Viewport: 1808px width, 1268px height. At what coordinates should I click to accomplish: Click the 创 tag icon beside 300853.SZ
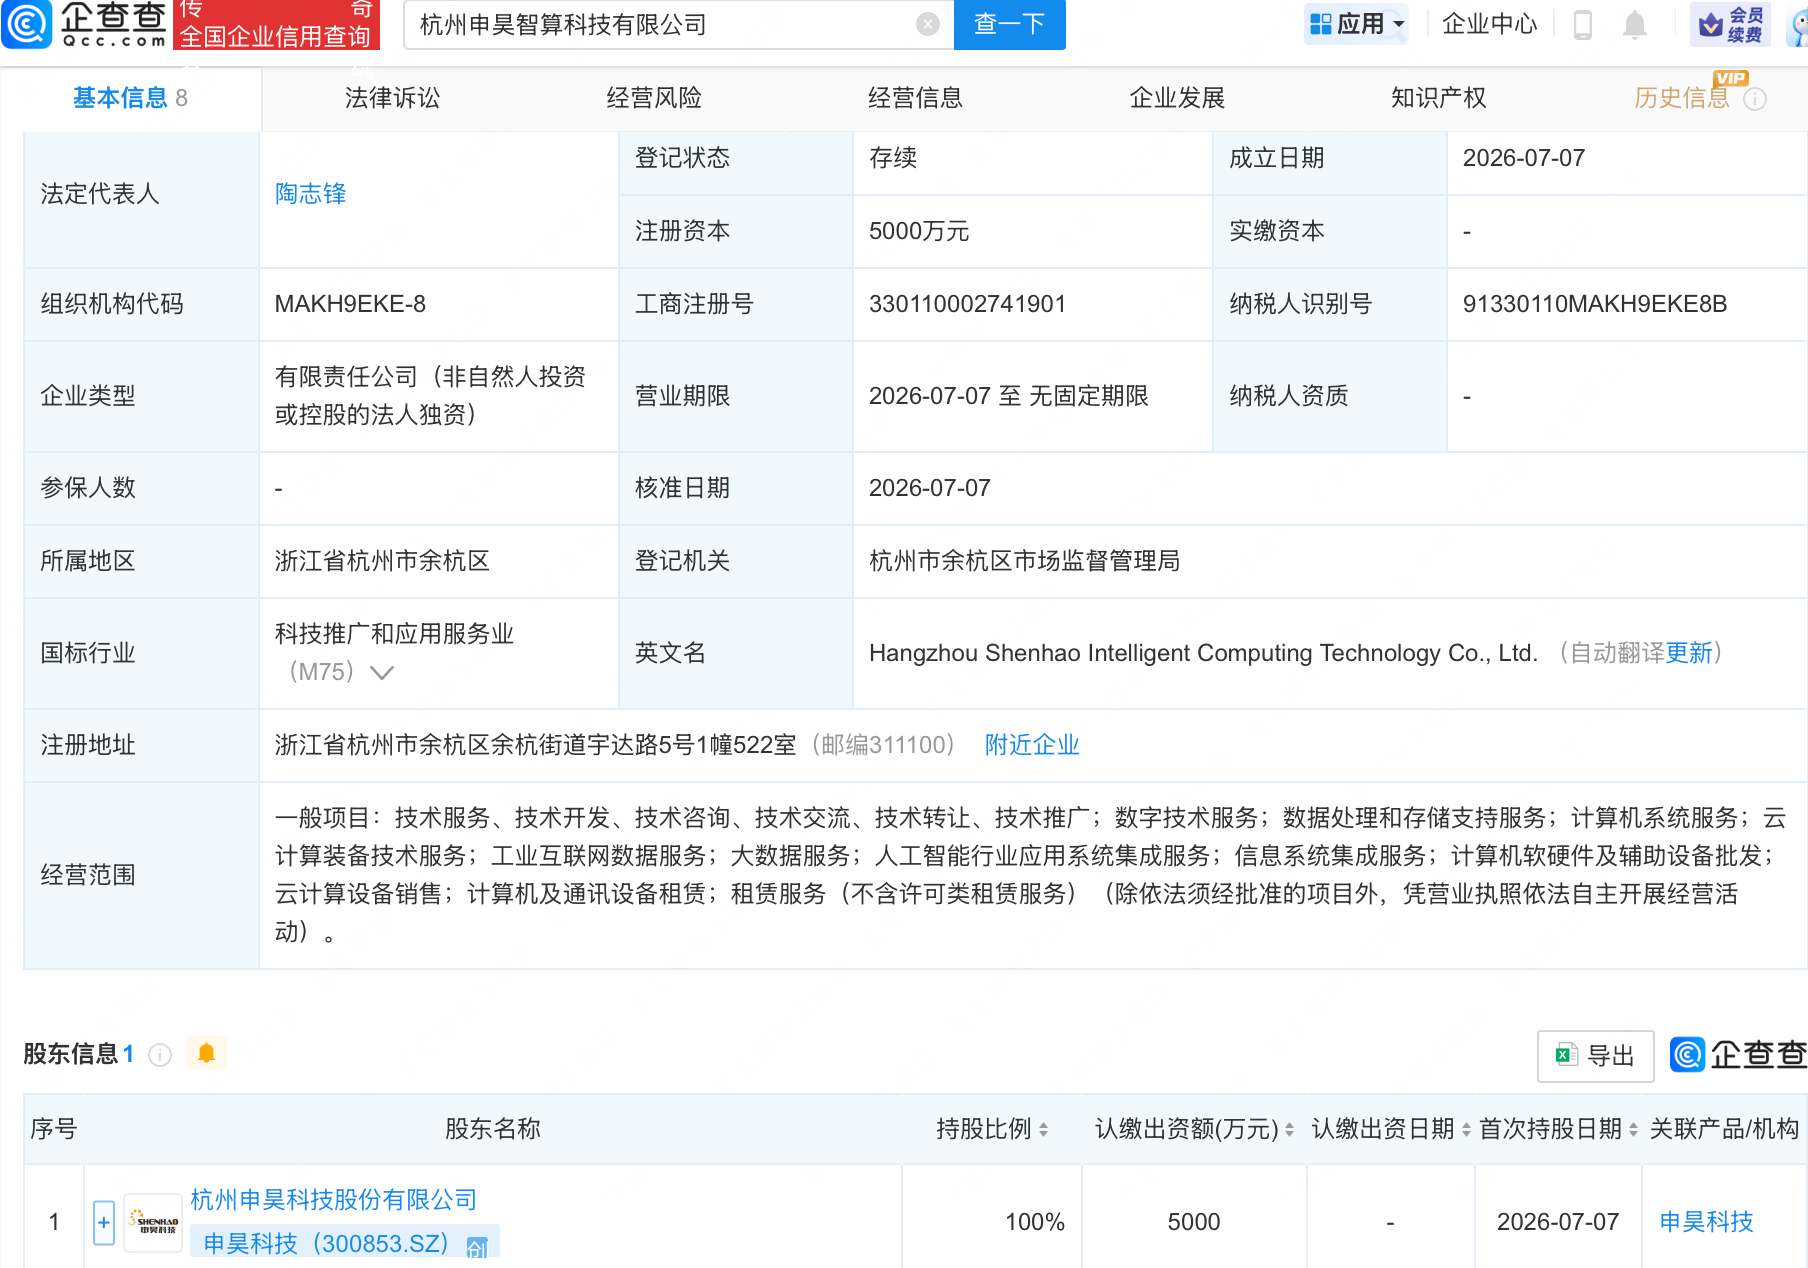[x=477, y=1246]
